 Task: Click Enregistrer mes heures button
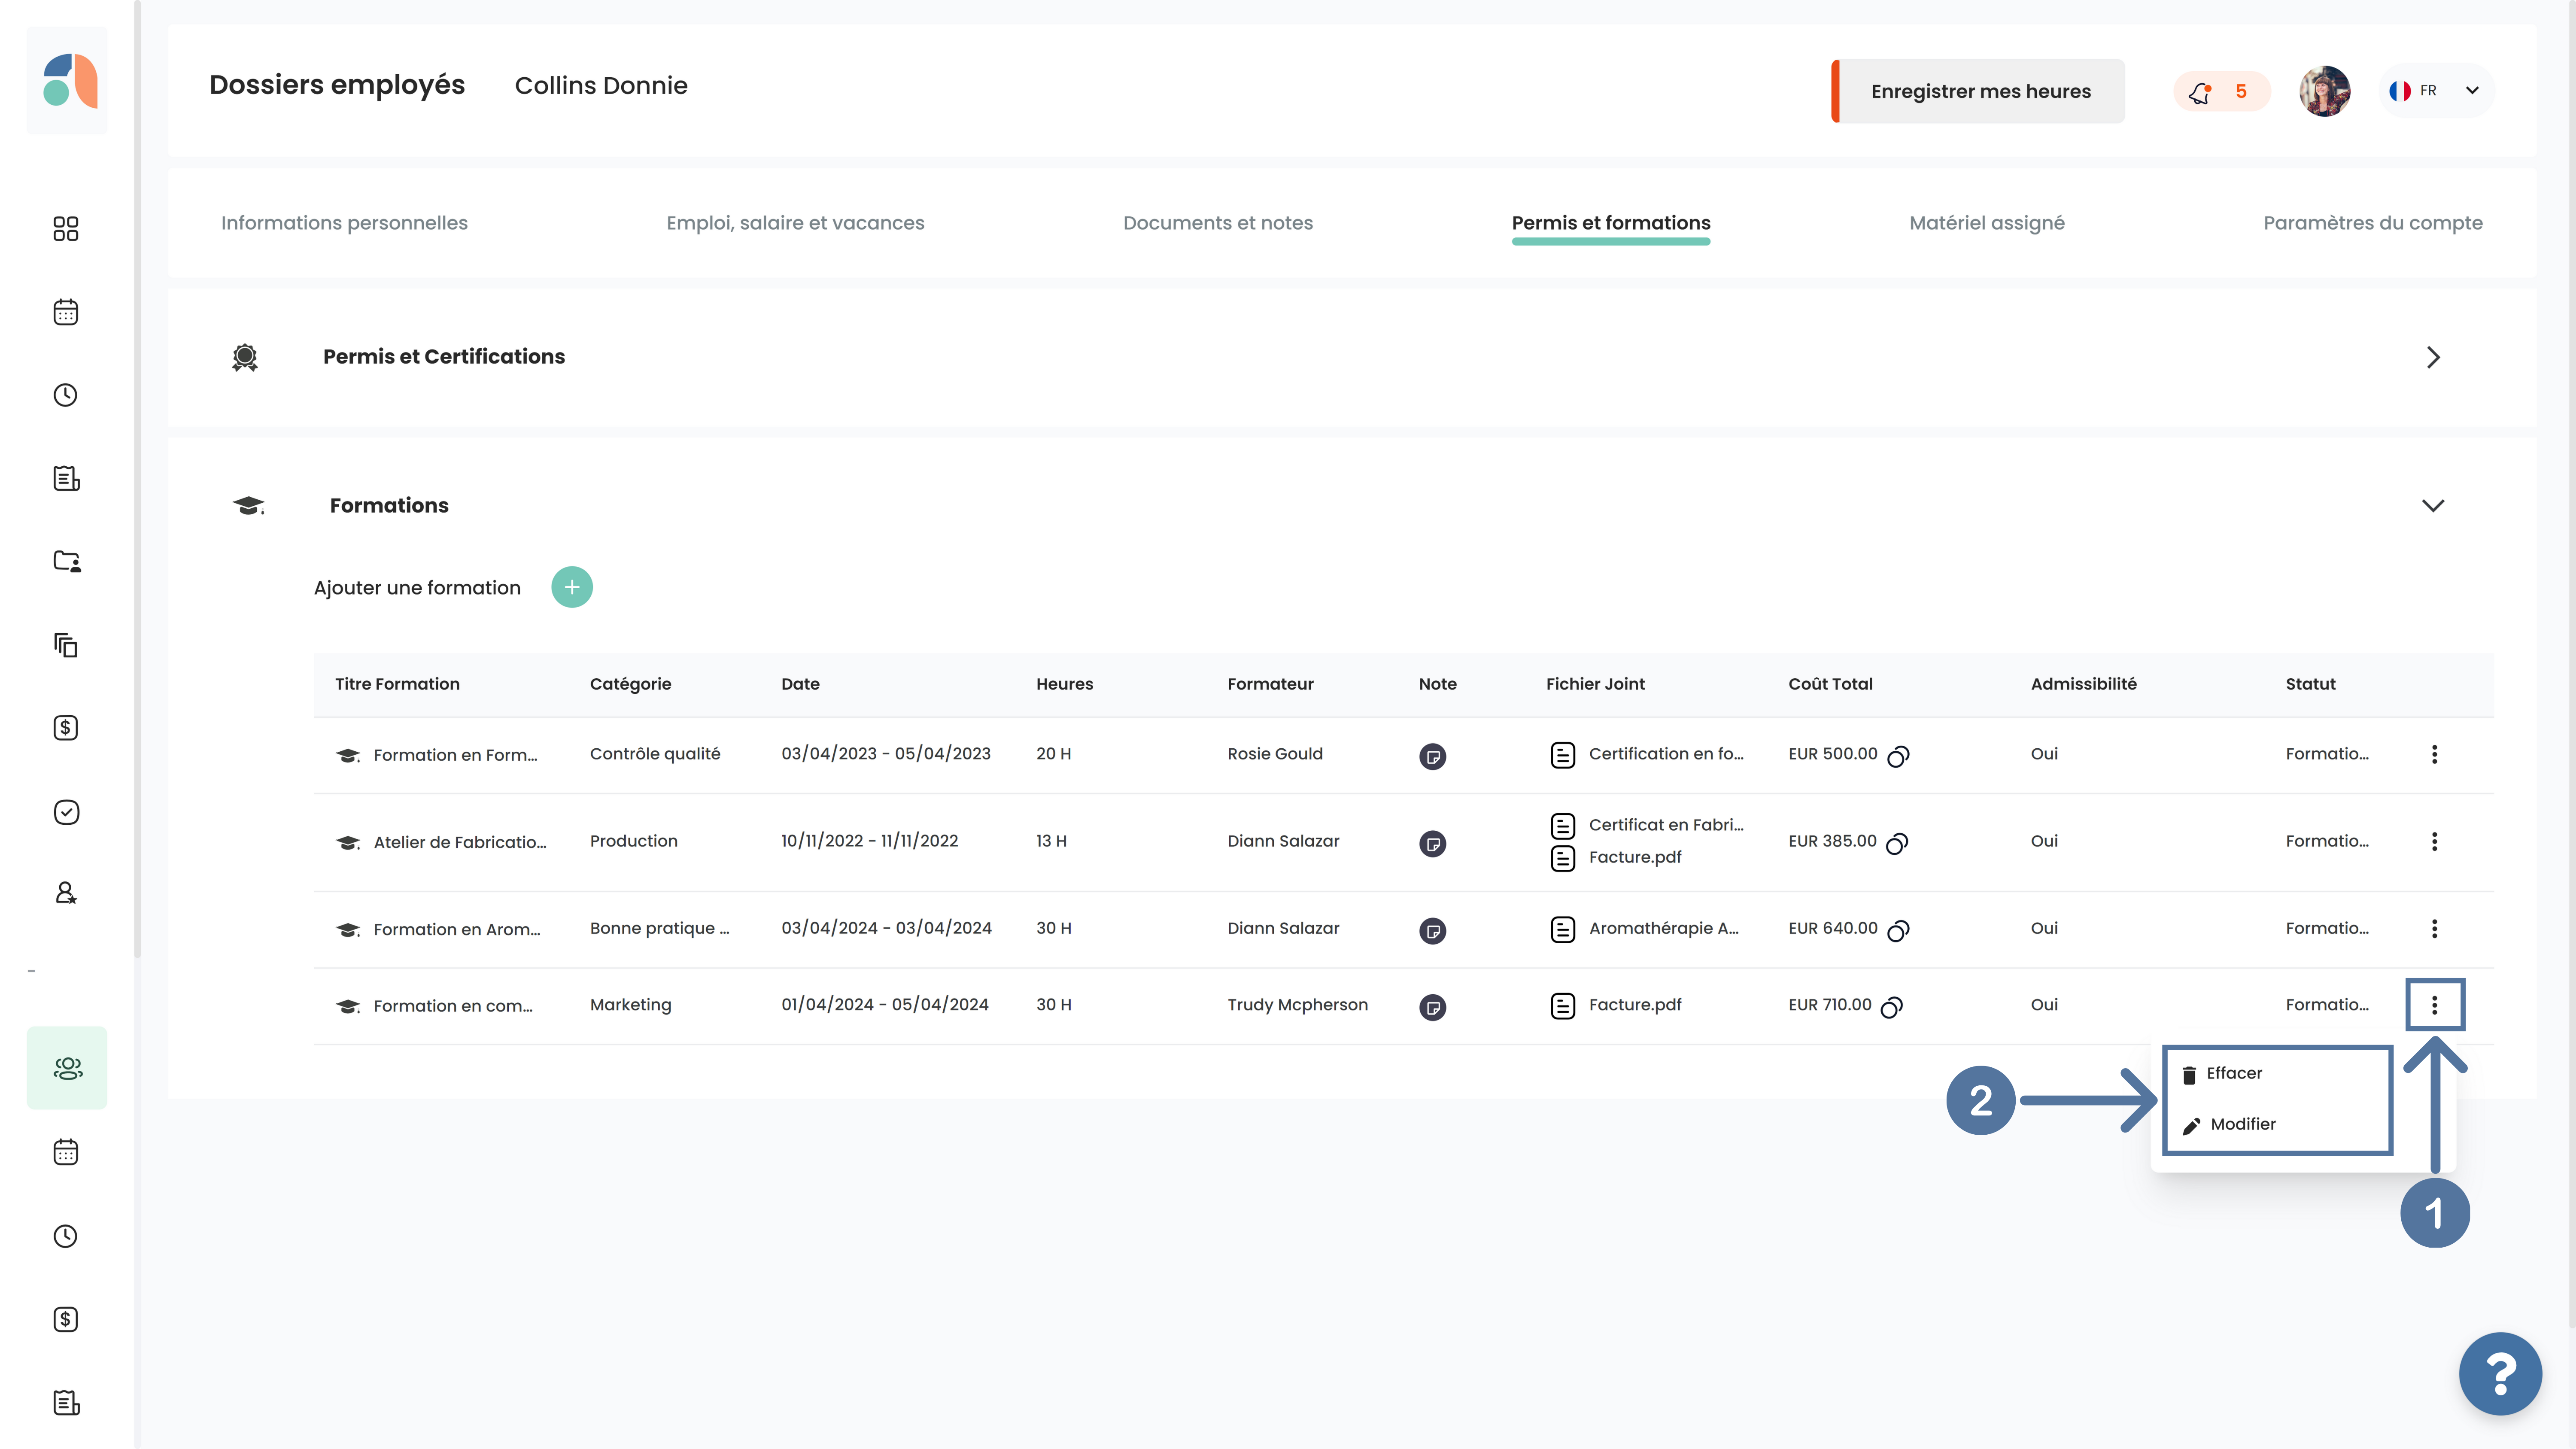coord(1978,91)
